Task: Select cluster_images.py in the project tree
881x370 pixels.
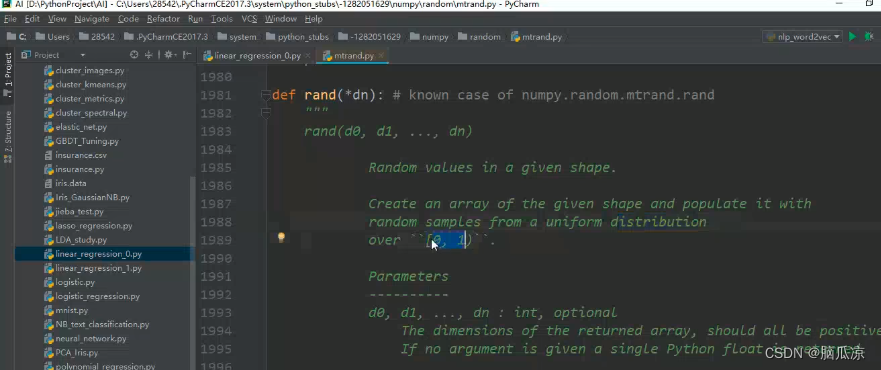Action: coord(84,71)
